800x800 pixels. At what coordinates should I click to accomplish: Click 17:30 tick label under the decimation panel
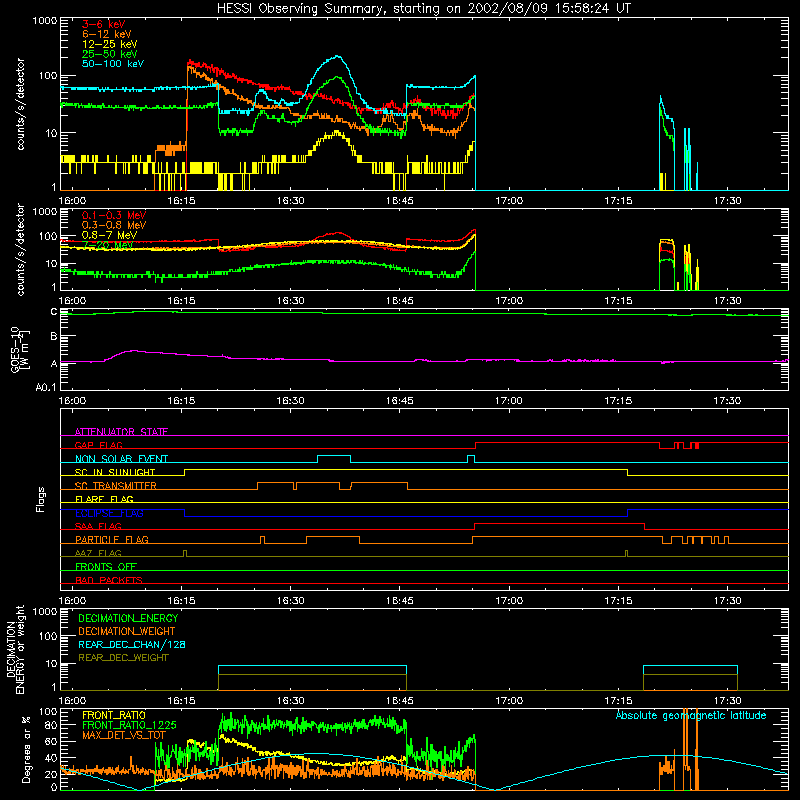coord(727,701)
